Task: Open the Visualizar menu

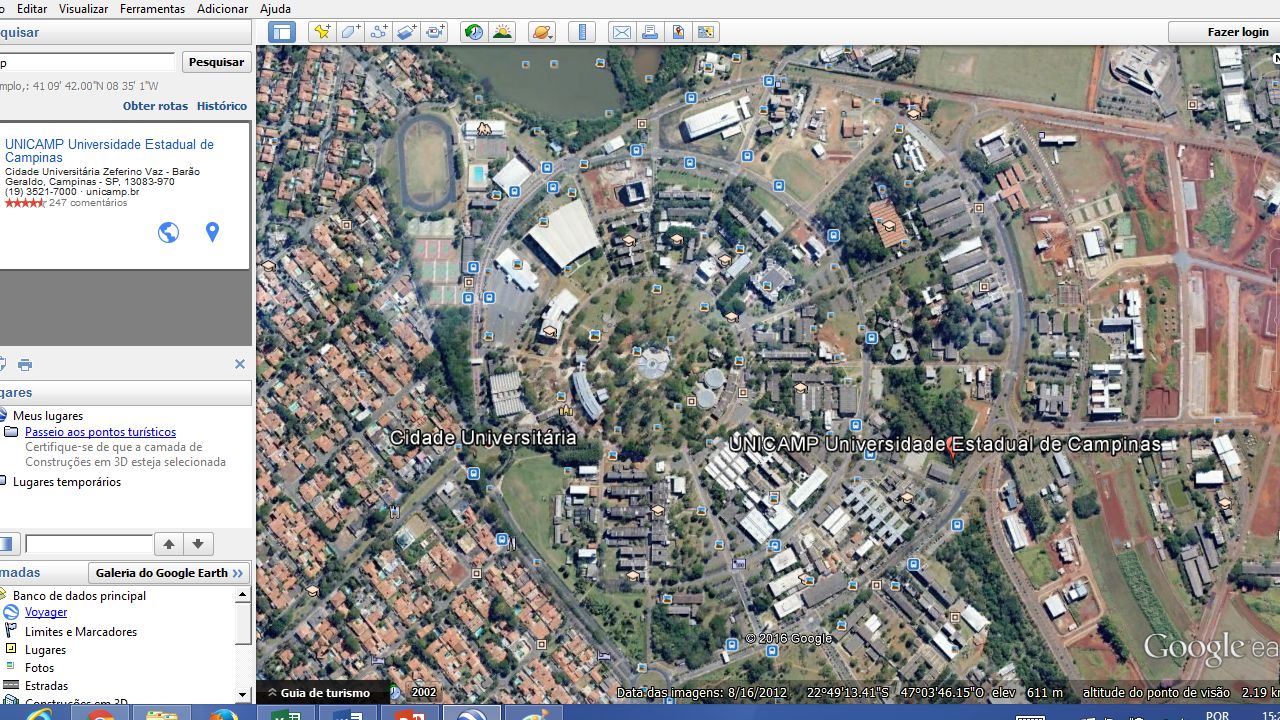Action: click(83, 8)
